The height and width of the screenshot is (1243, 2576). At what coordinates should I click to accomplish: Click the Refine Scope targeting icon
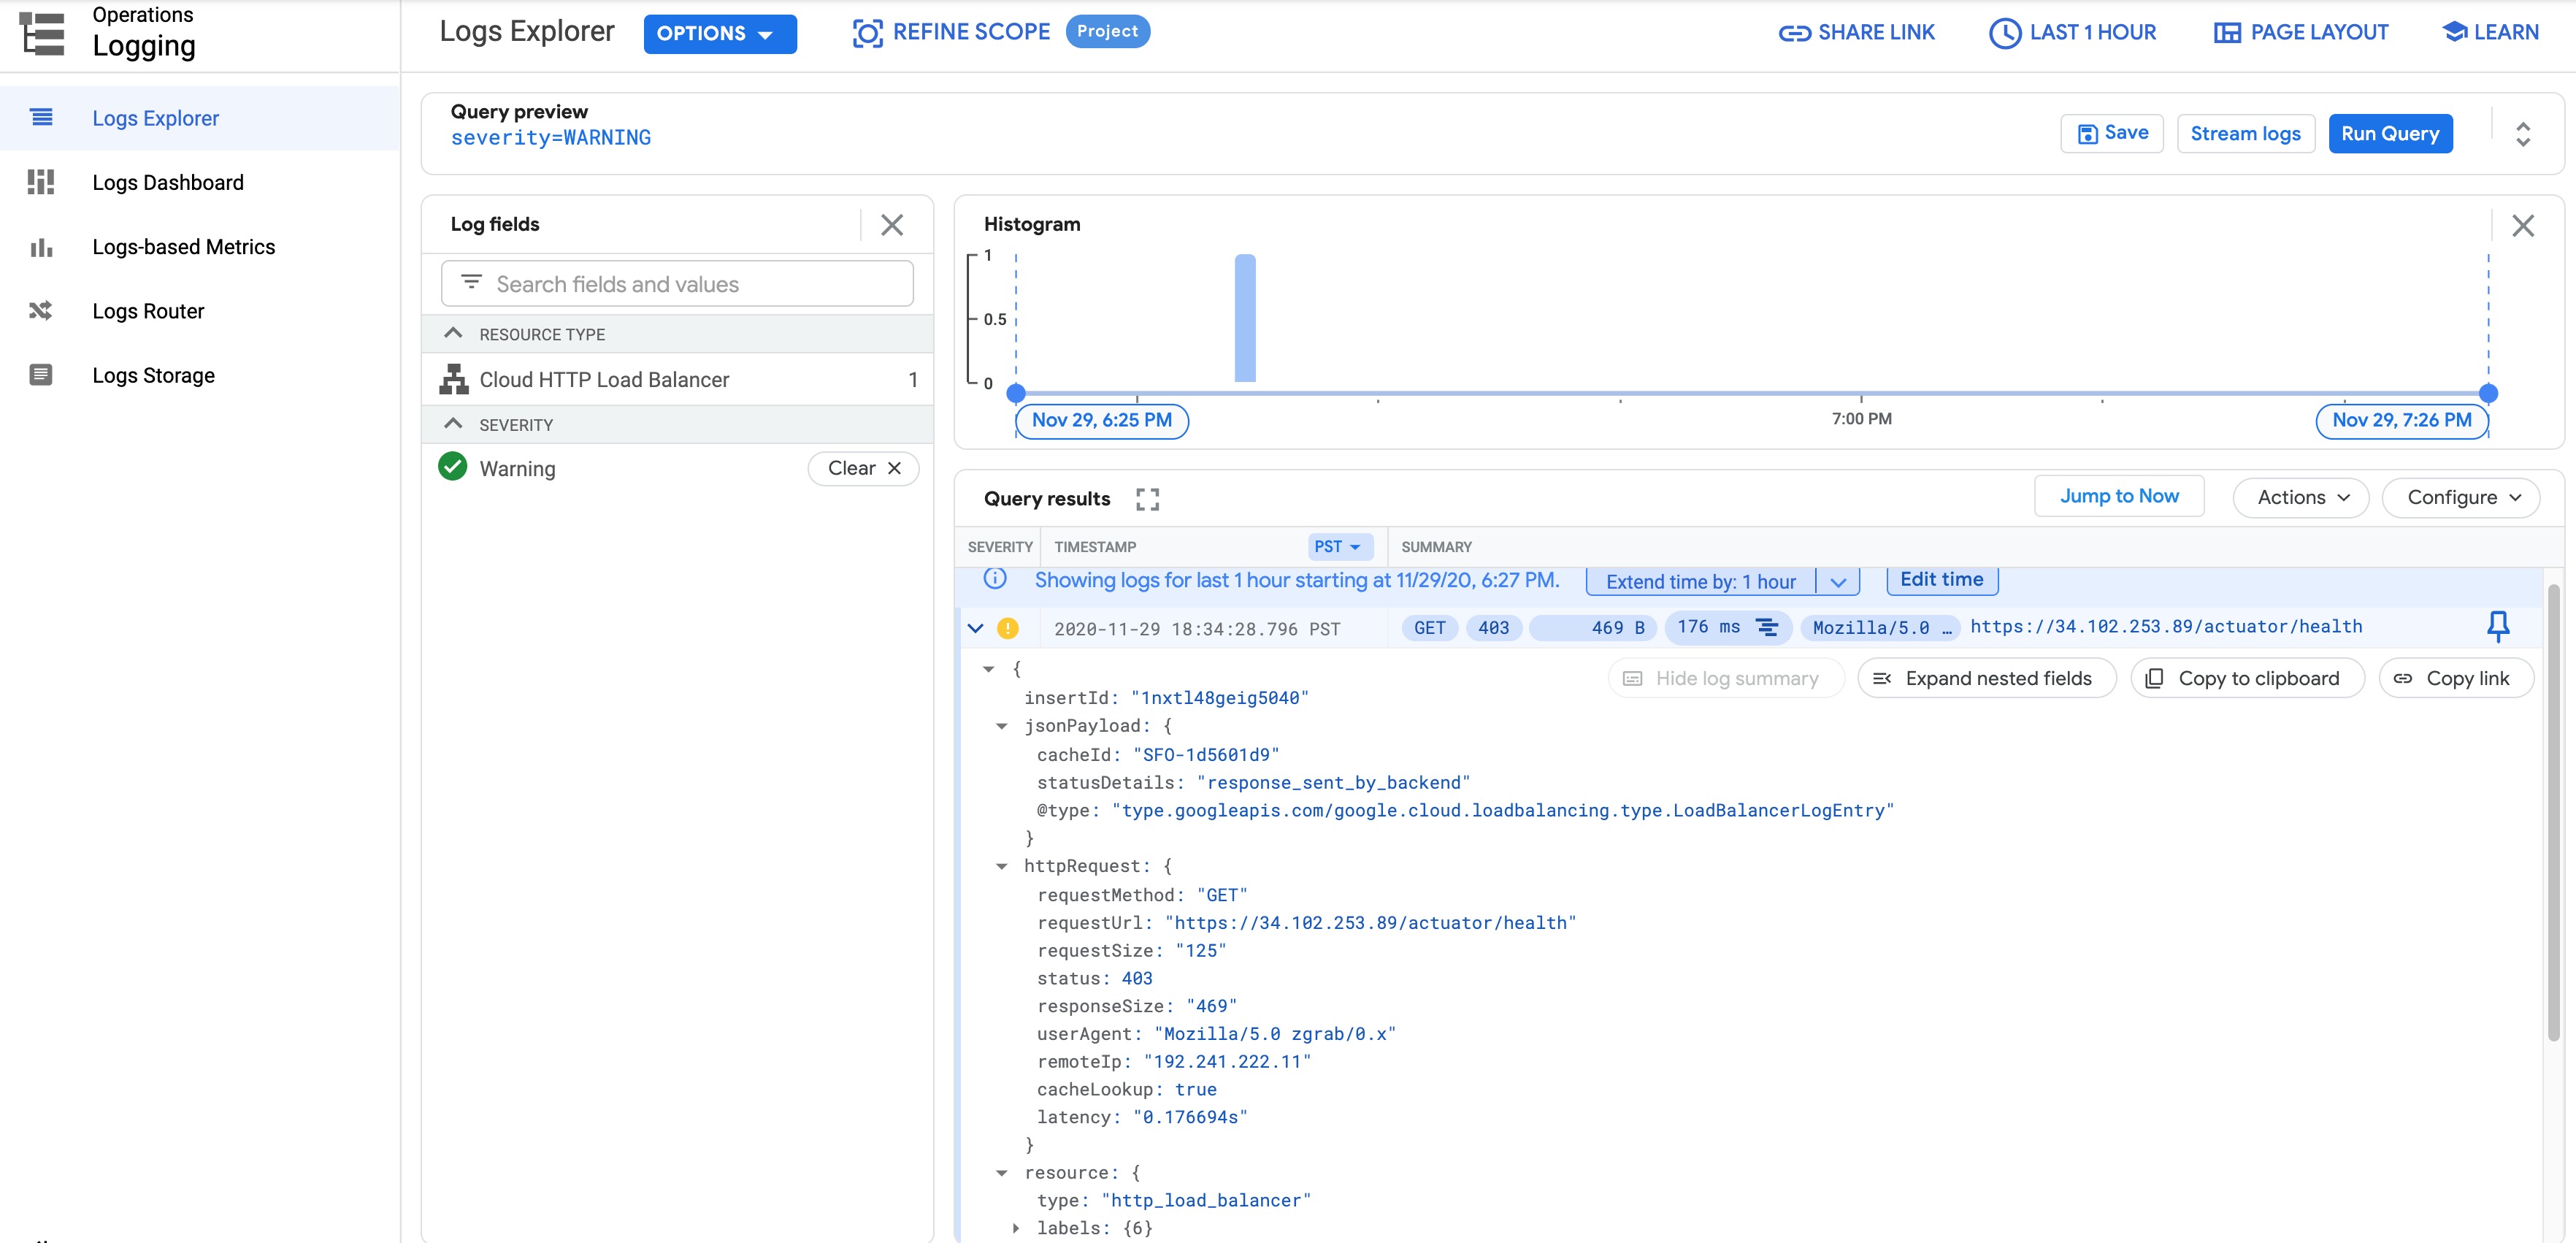866,31
